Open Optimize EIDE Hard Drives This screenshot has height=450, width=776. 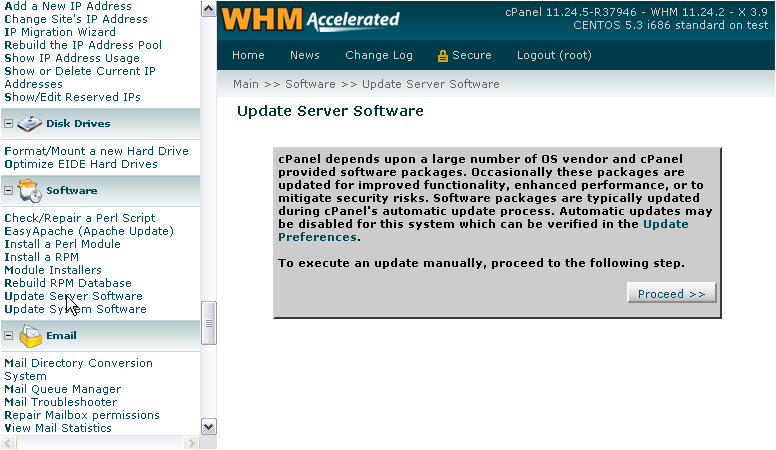[x=81, y=164]
